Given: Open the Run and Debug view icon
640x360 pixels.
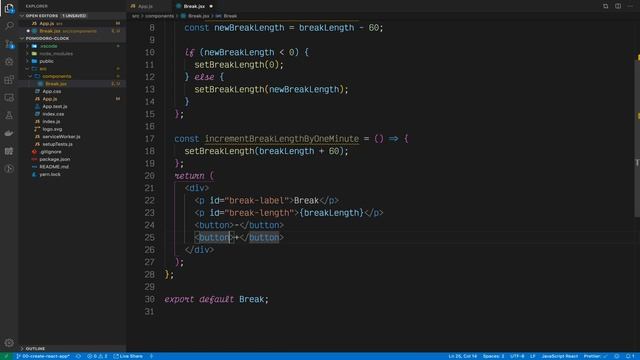Looking at the screenshot, I should click(9, 62).
